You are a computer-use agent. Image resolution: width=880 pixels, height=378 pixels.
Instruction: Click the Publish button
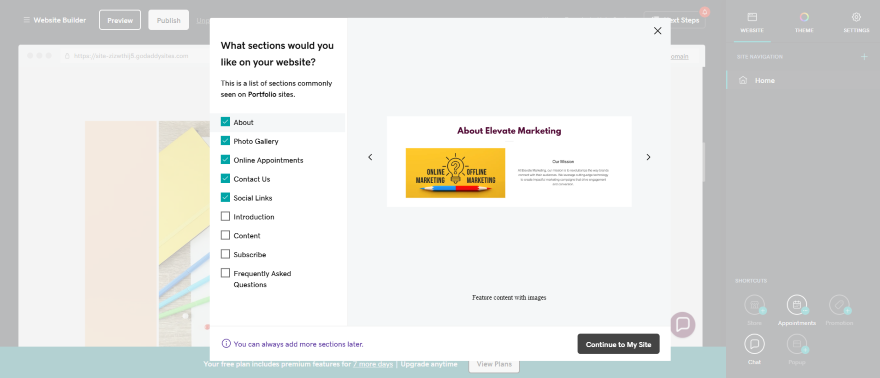168,20
